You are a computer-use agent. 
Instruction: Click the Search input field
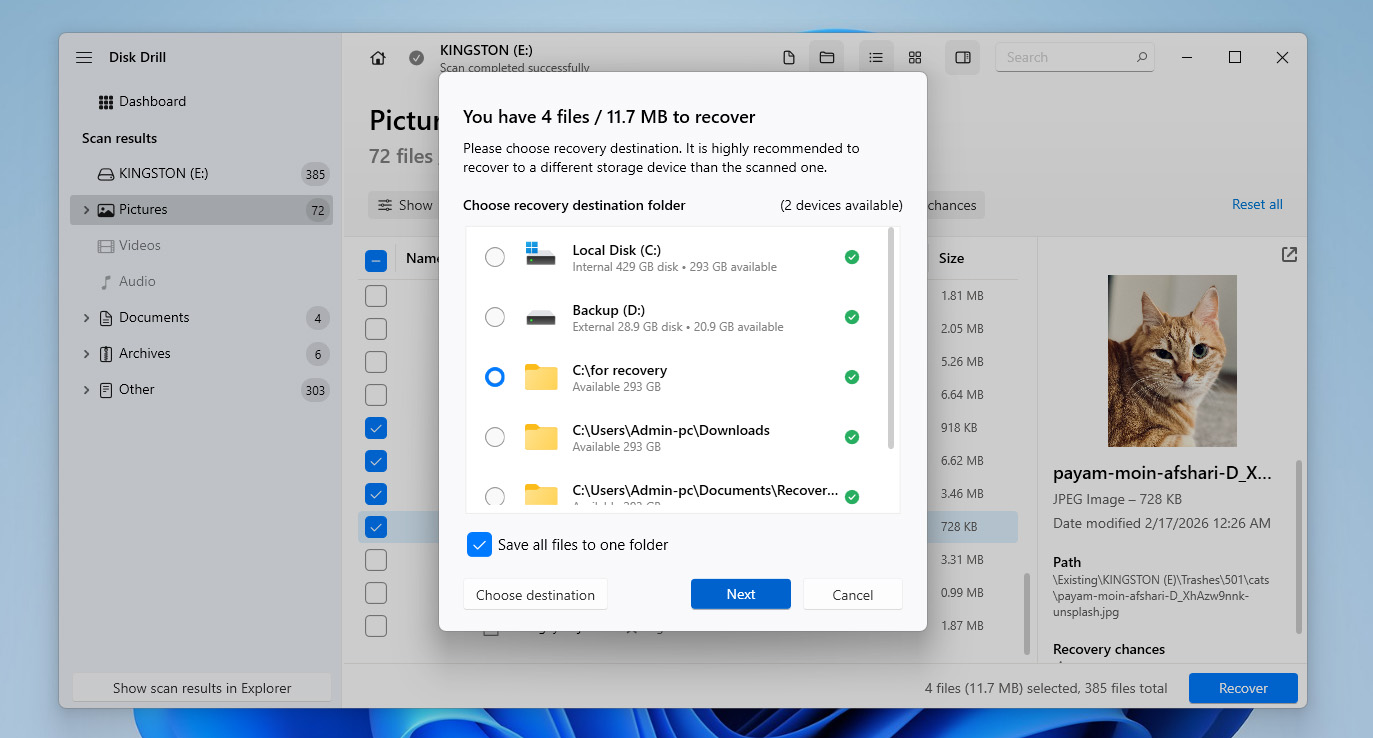coord(1068,58)
